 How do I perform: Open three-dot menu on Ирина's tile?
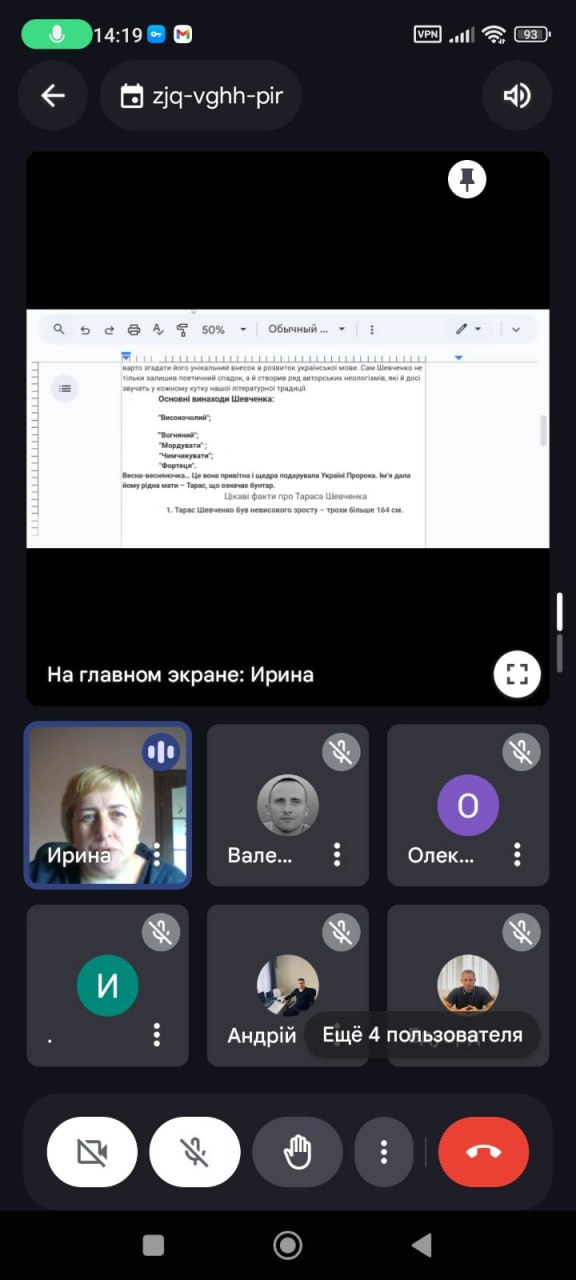click(156, 855)
